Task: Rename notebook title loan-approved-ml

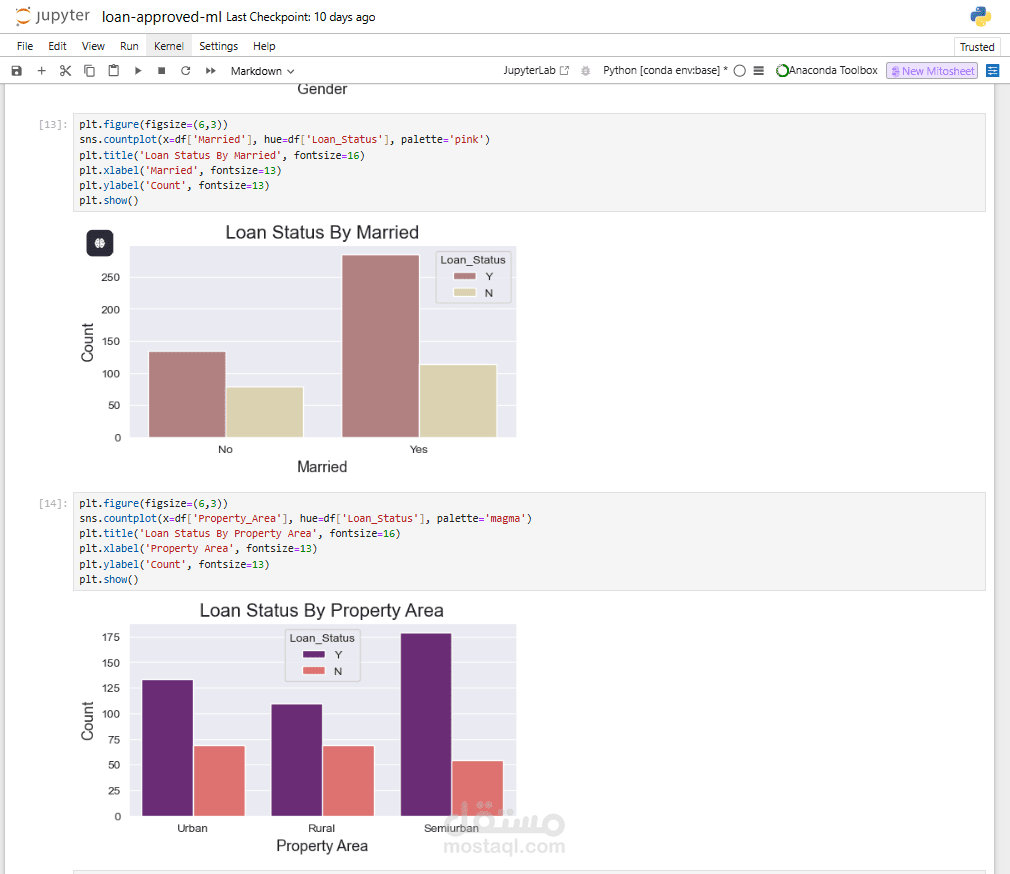Action: [161, 17]
